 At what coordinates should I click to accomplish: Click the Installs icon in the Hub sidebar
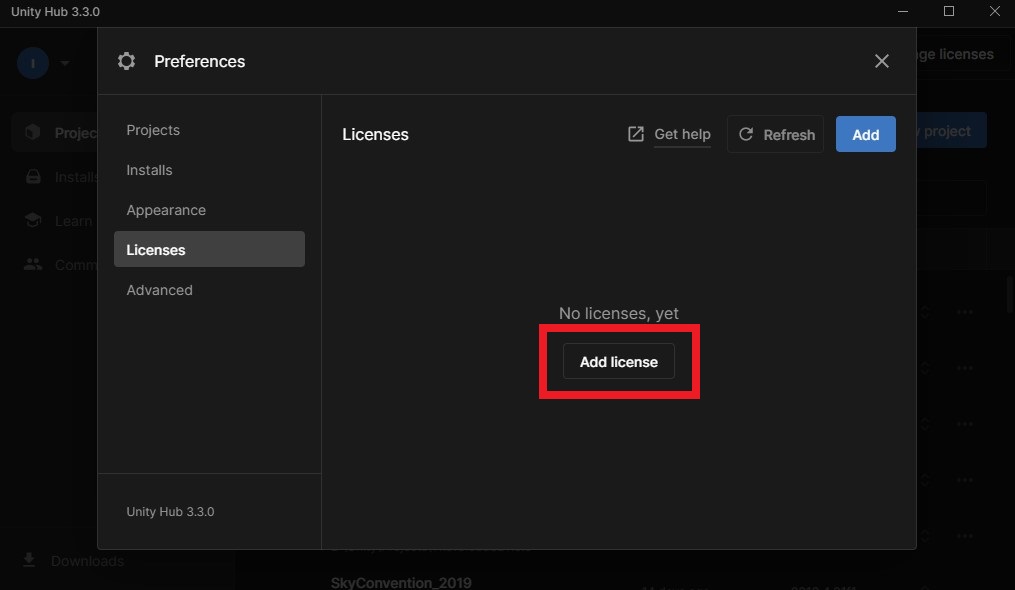point(34,177)
